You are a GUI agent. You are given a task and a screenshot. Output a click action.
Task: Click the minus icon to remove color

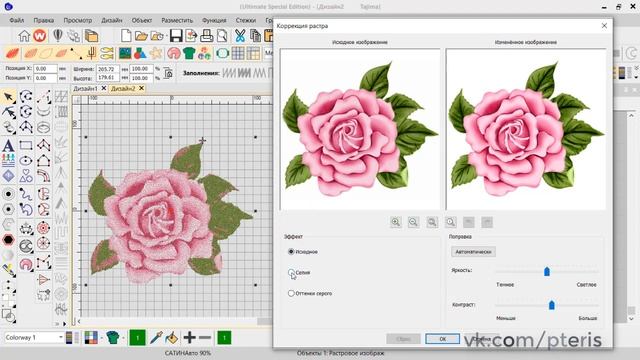coord(205,338)
